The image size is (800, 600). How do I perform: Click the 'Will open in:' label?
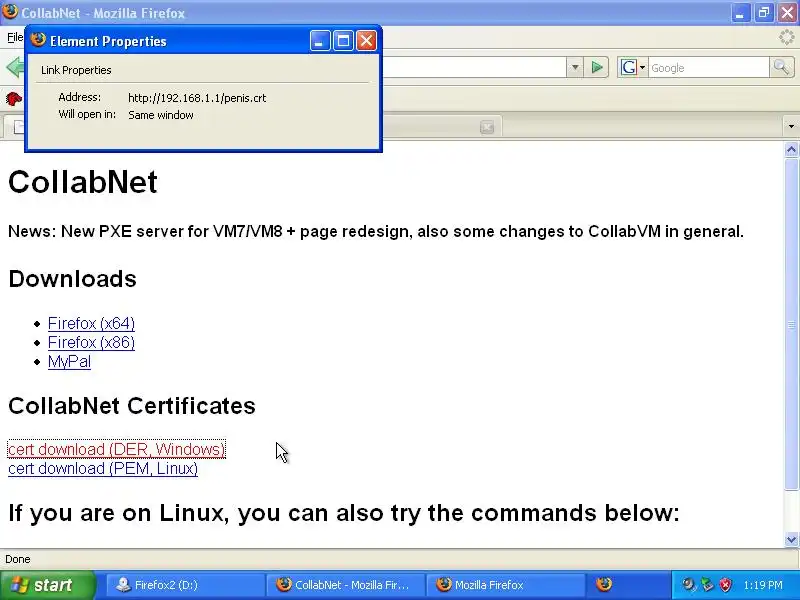87,114
